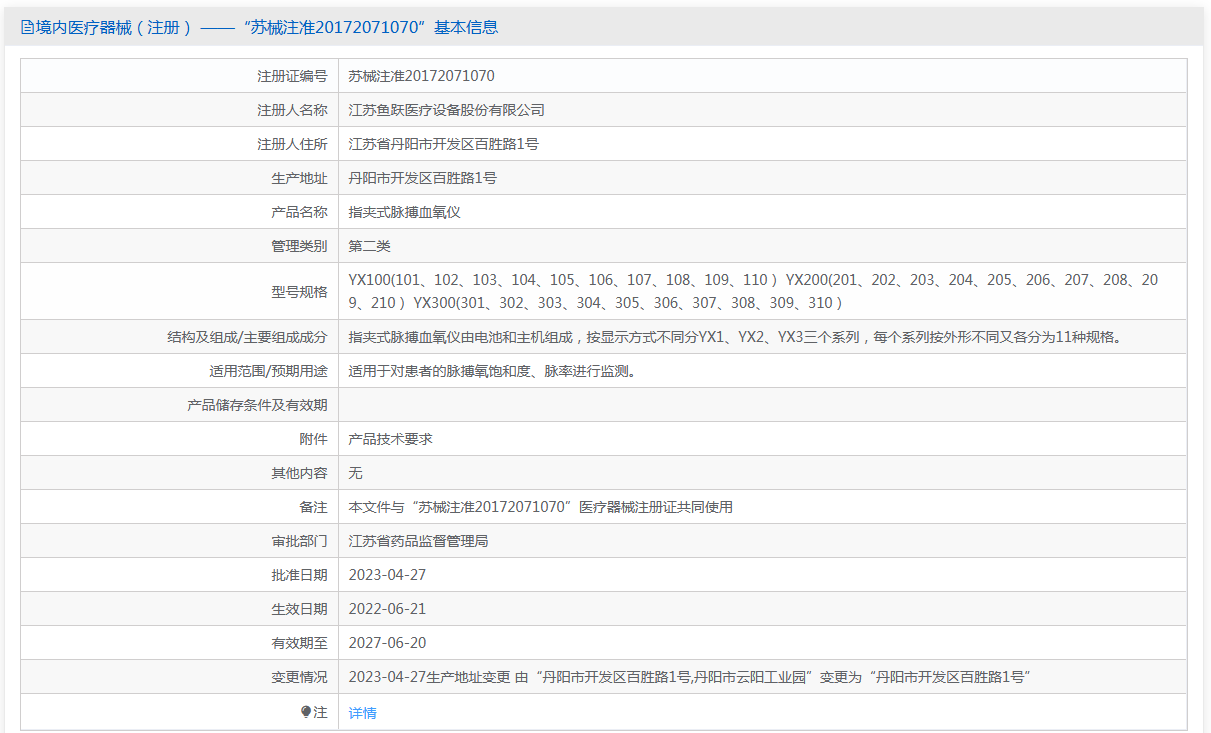Click the 管理类别 label
The height and width of the screenshot is (733, 1211).
(299, 246)
